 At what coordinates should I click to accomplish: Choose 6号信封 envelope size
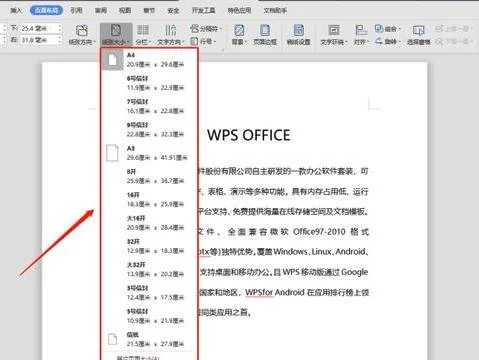coord(149,83)
